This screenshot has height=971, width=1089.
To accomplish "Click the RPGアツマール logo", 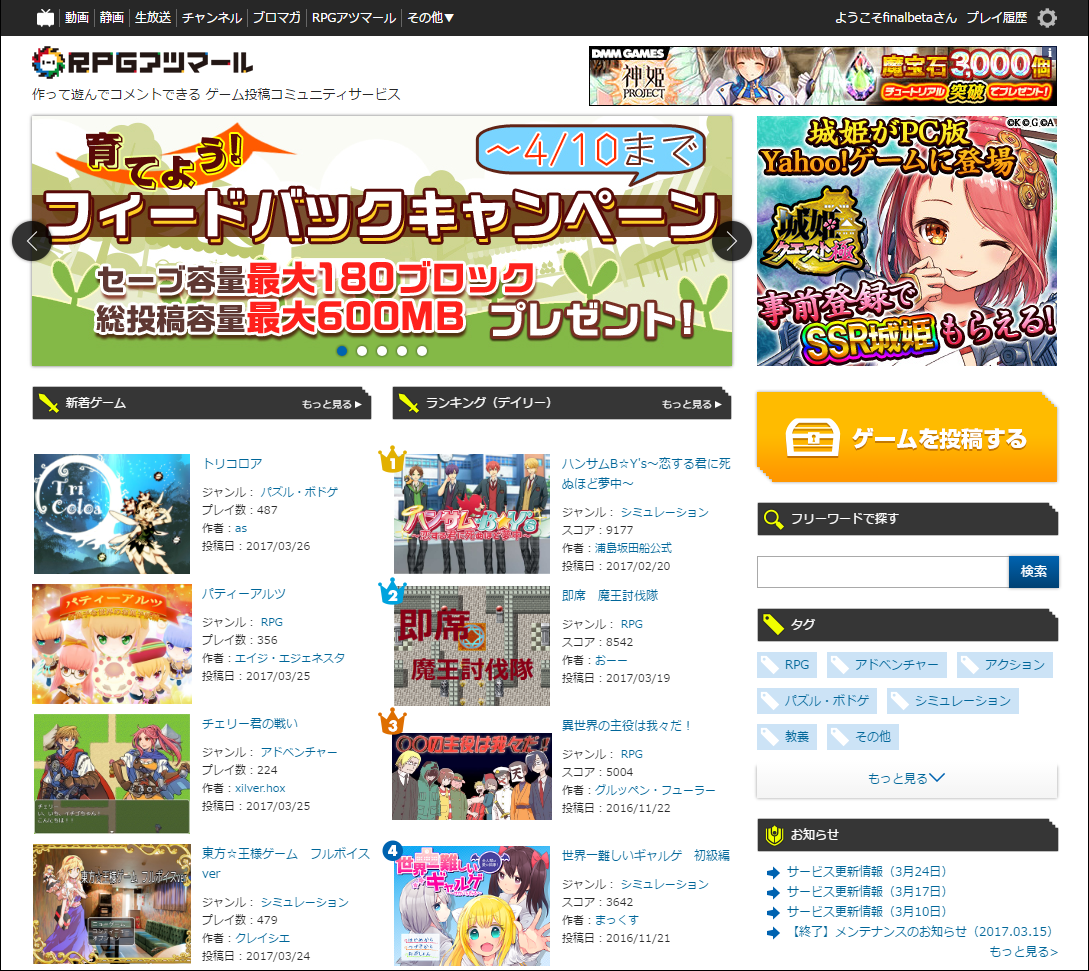I will click(140, 62).
